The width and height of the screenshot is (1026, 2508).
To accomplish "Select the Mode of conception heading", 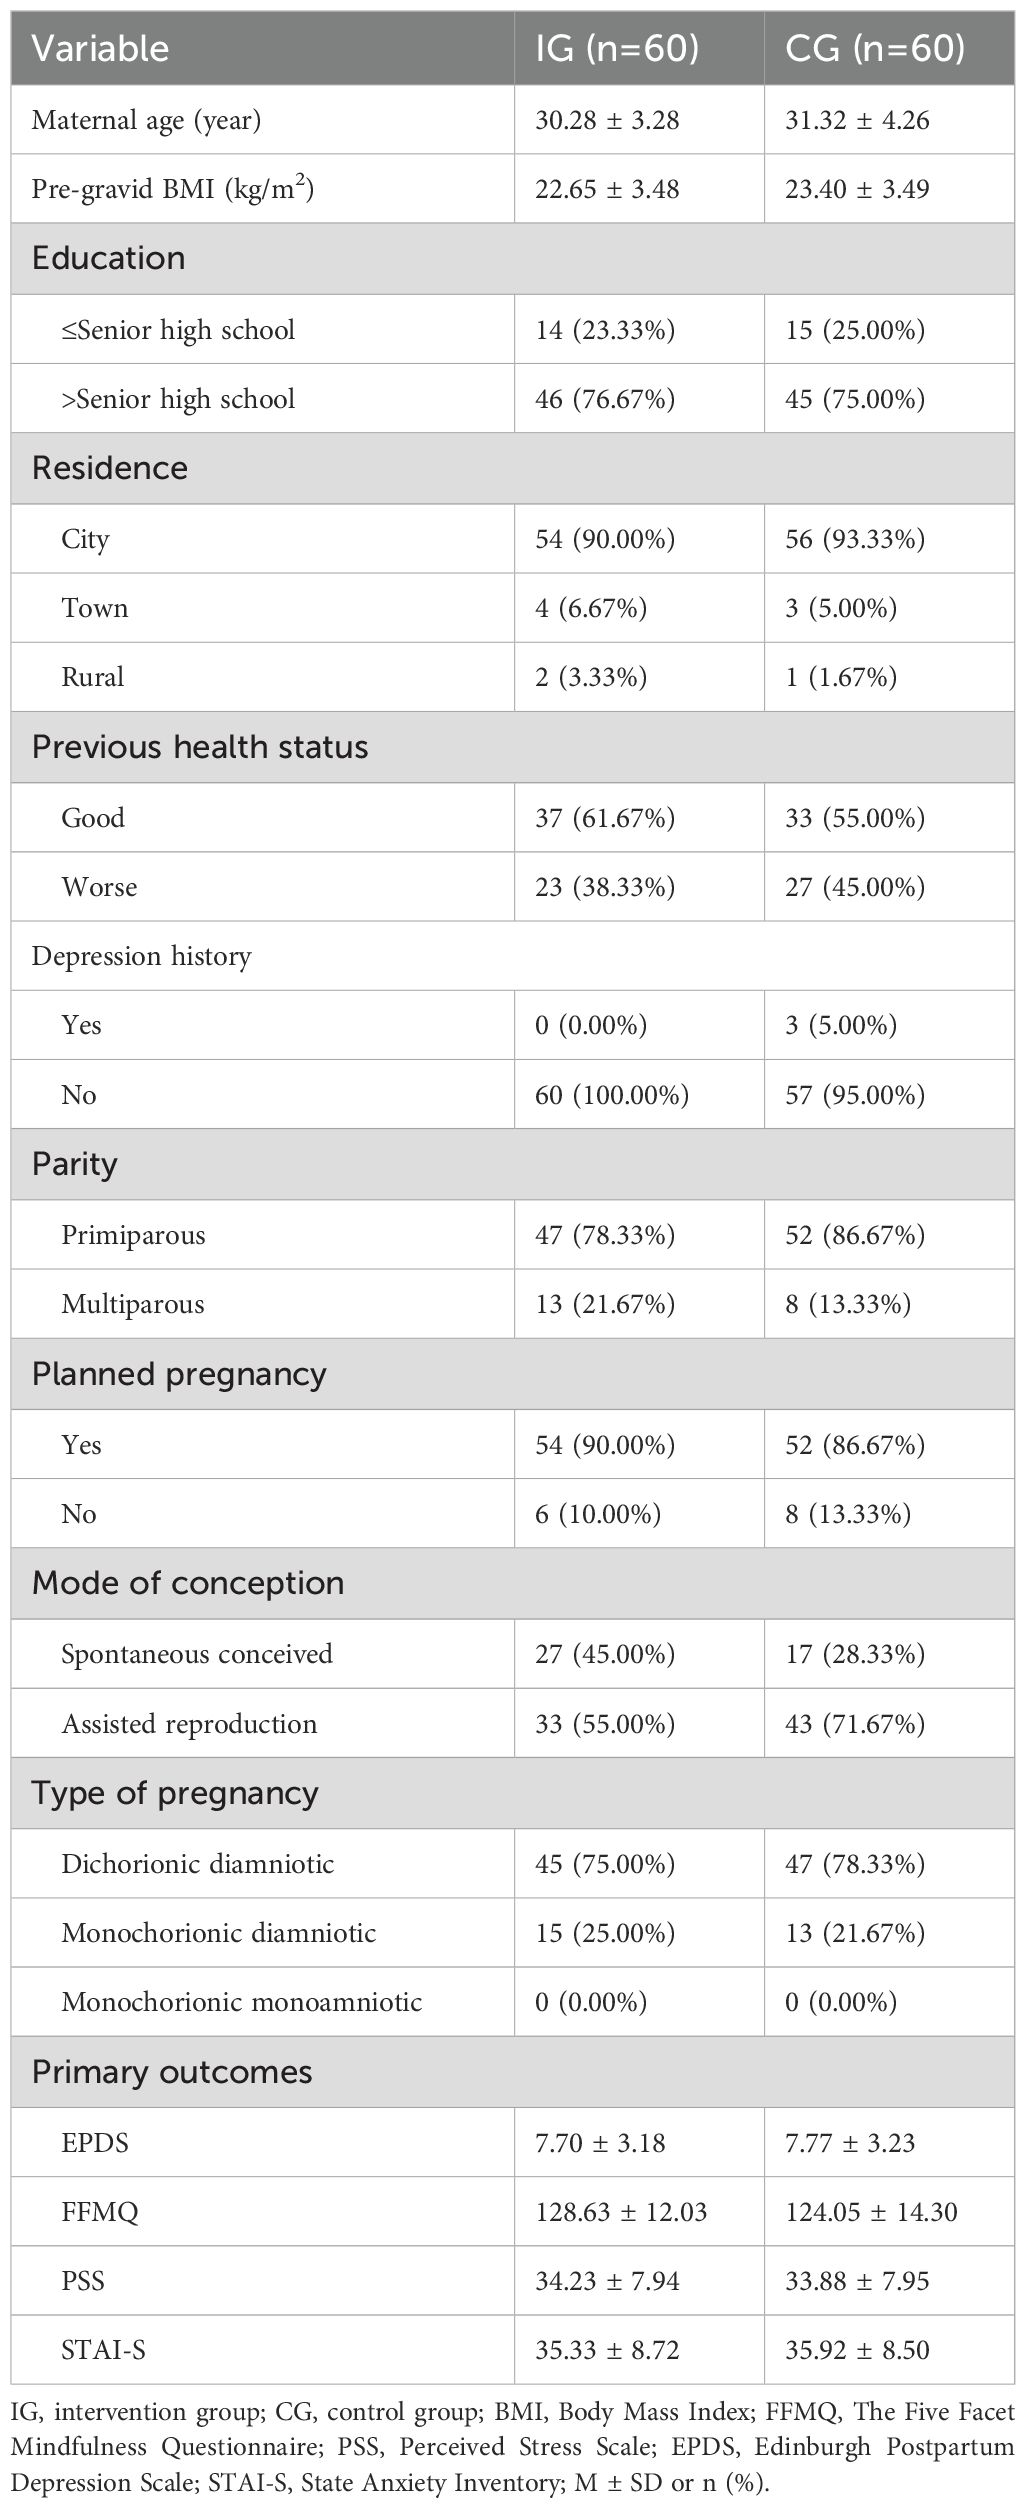I will point(188,1583).
